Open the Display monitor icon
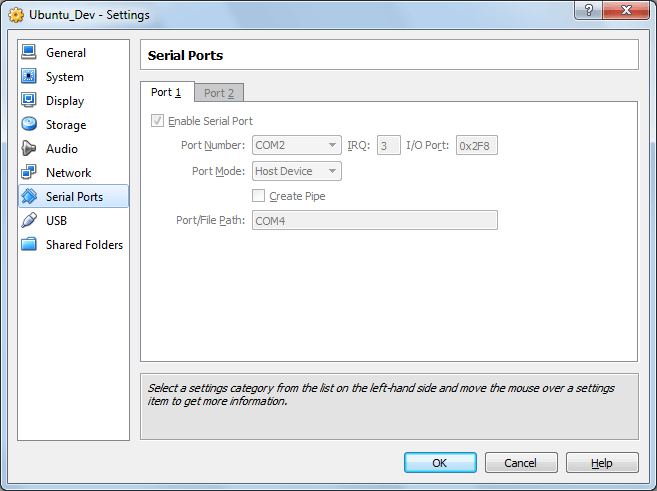657x491 pixels. point(29,101)
